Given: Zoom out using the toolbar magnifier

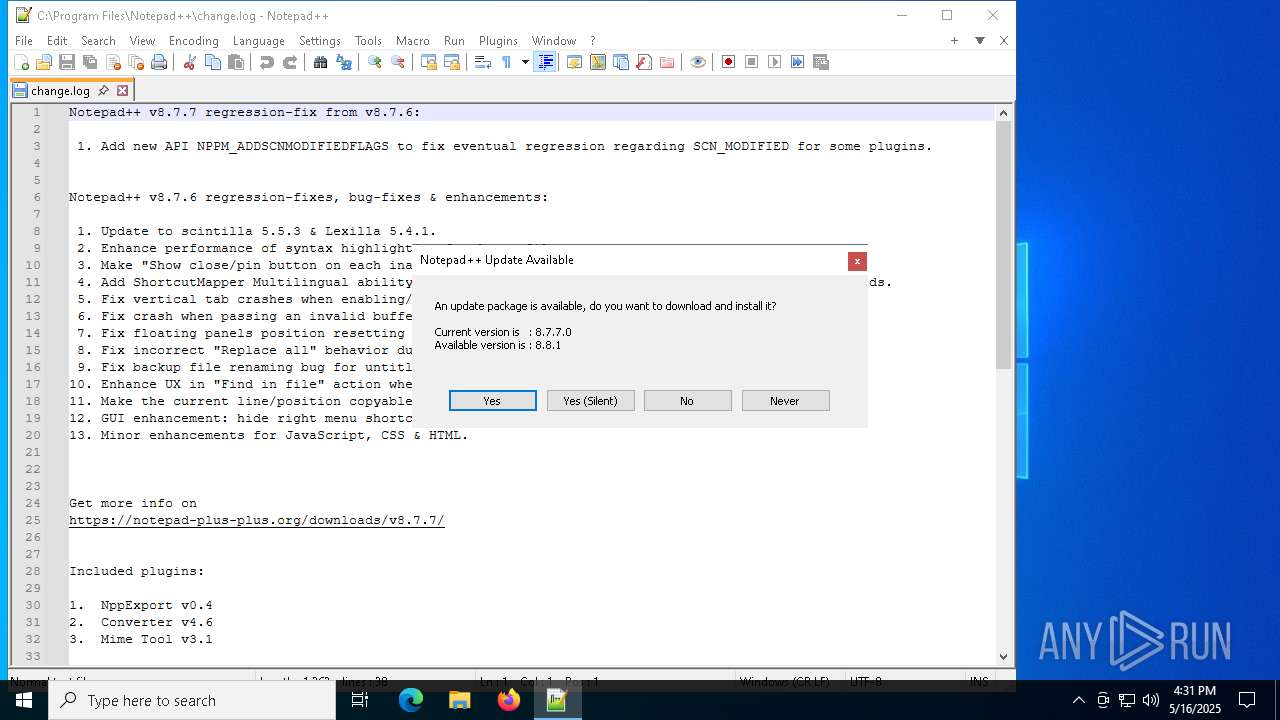Looking at the screenshot, I should click(x=398, y=62).
